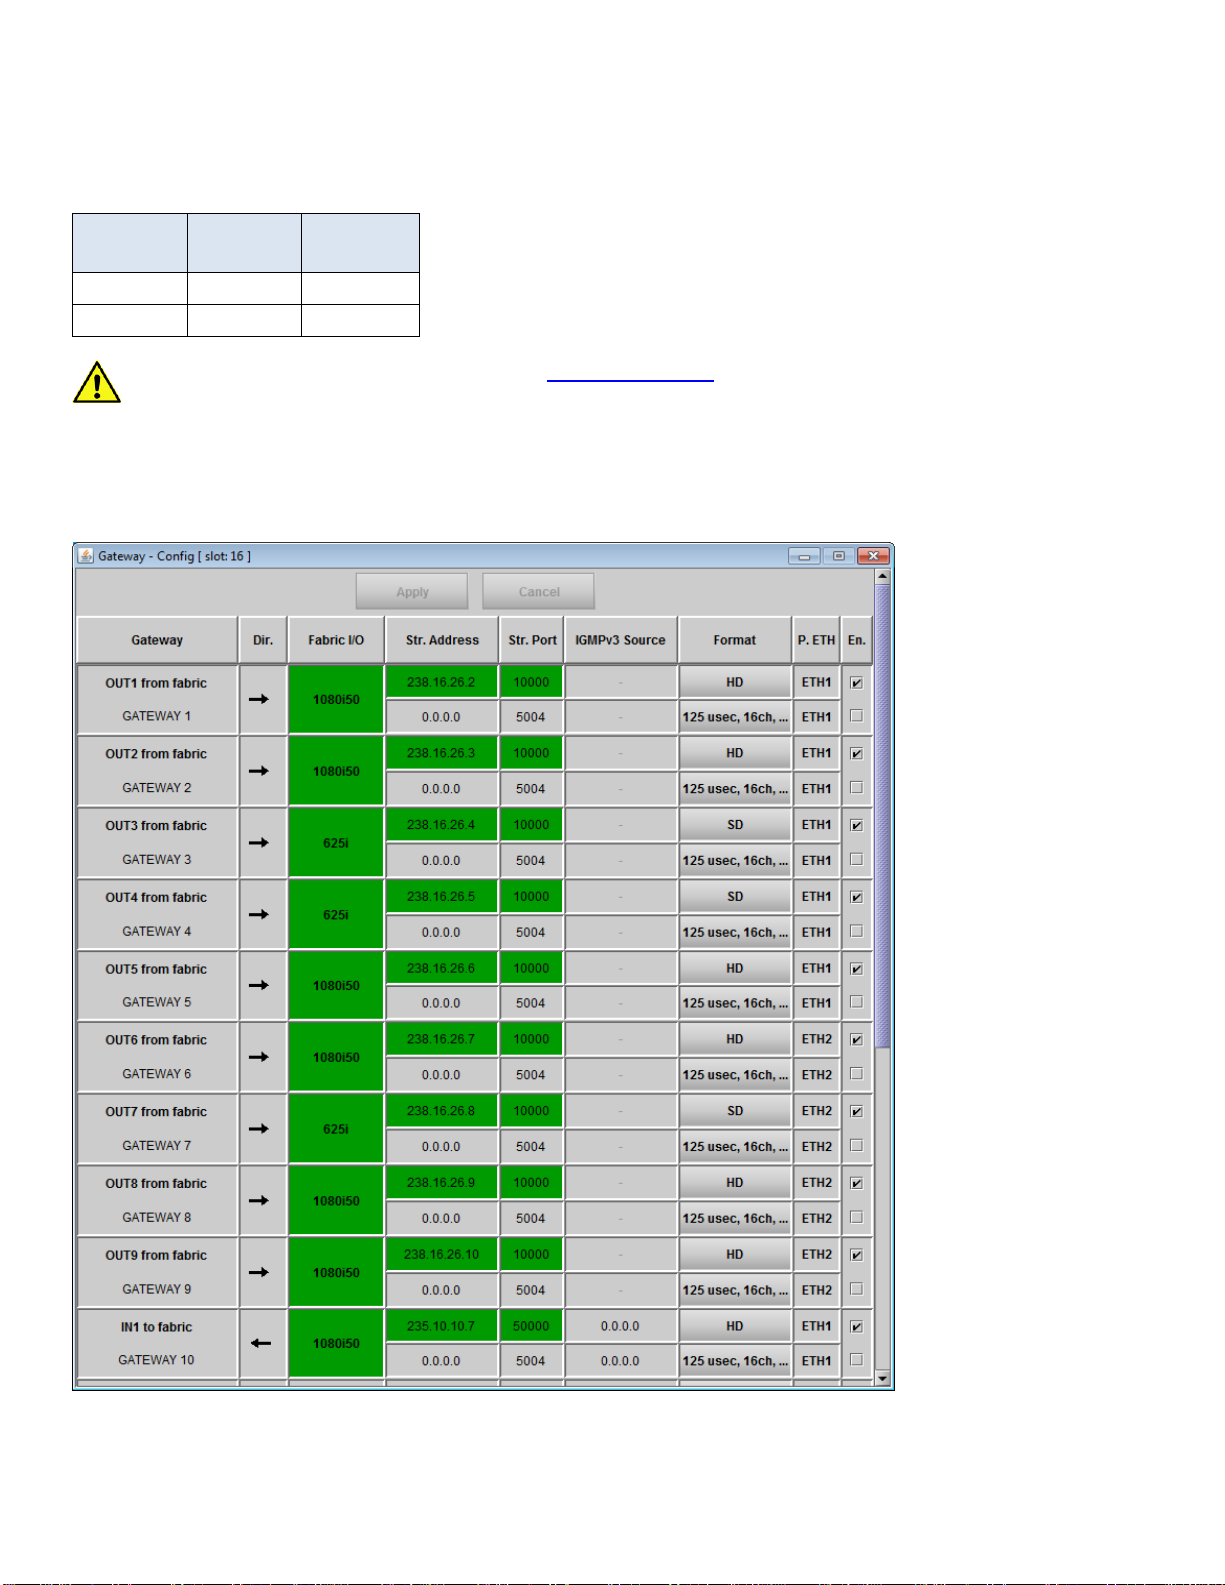
Task: Click the Str. Address column header
Action: tap(442, 640)
